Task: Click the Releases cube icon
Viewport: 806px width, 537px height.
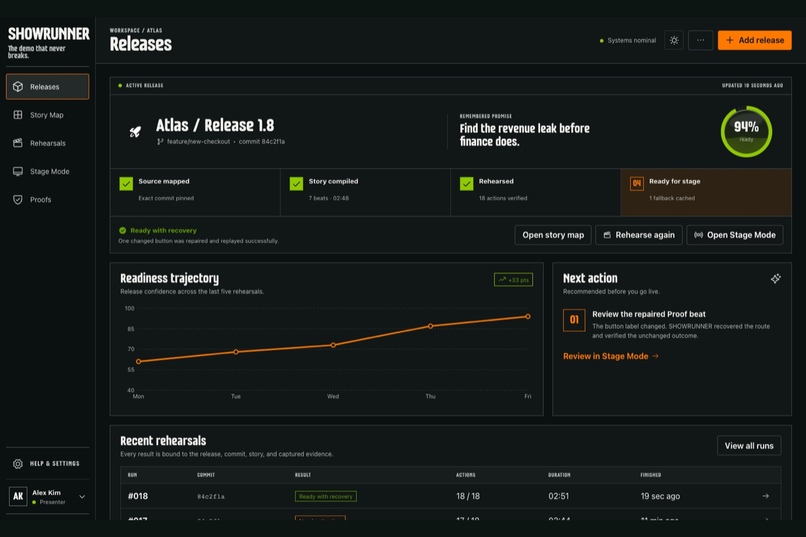Action: click(18, 86)
